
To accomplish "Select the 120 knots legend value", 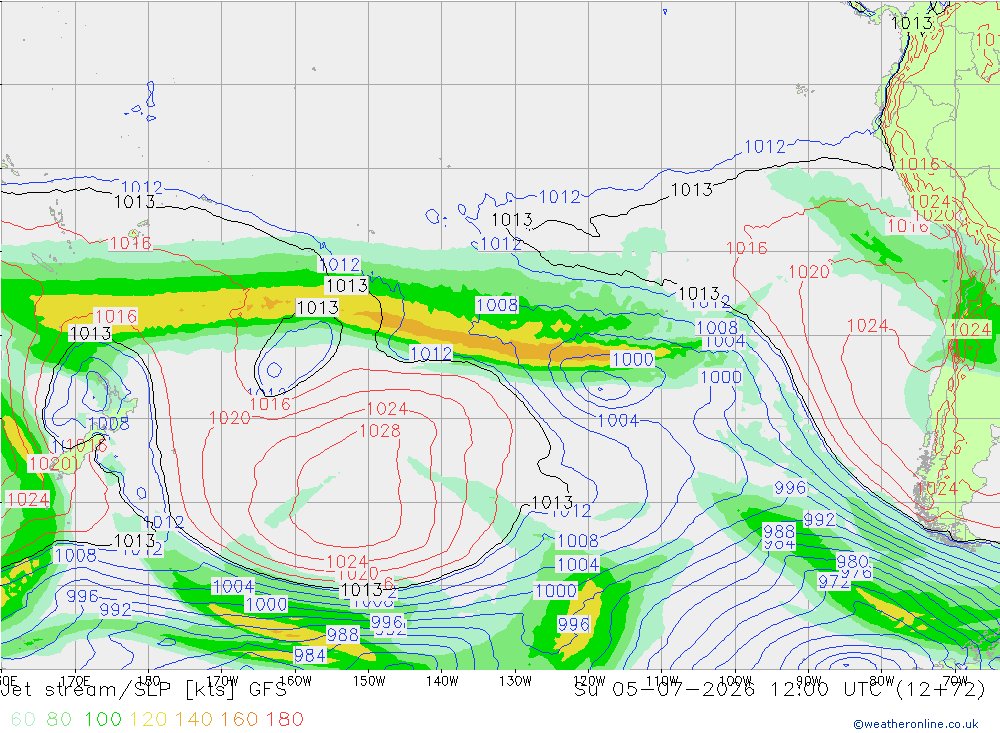I will pyautogui.click(x=148, y=719).
